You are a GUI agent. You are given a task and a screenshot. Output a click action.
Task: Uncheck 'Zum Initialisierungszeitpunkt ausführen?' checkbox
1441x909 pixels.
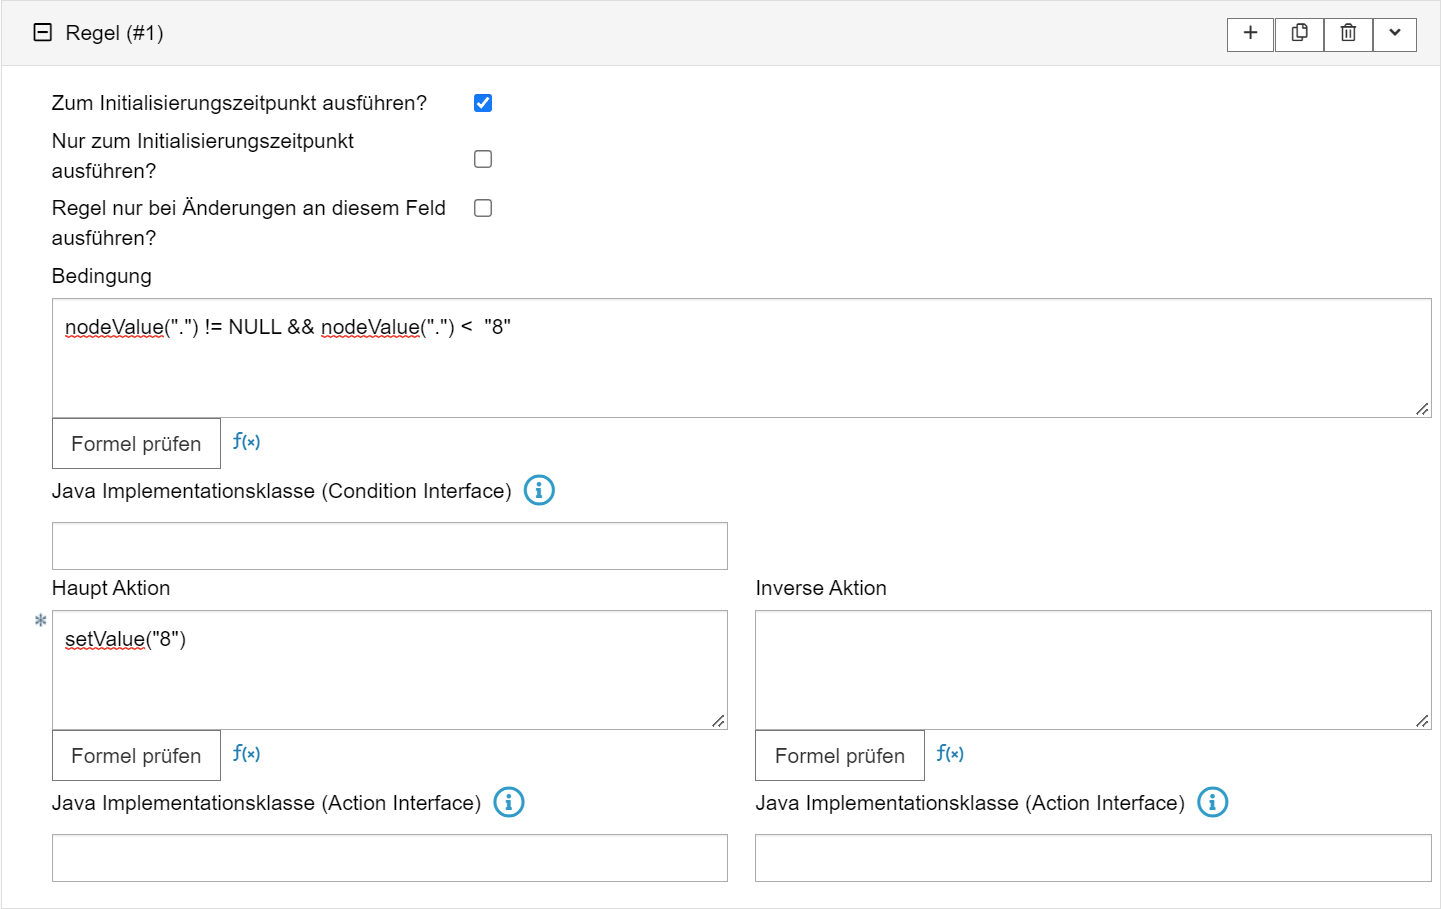pos(483,103)
